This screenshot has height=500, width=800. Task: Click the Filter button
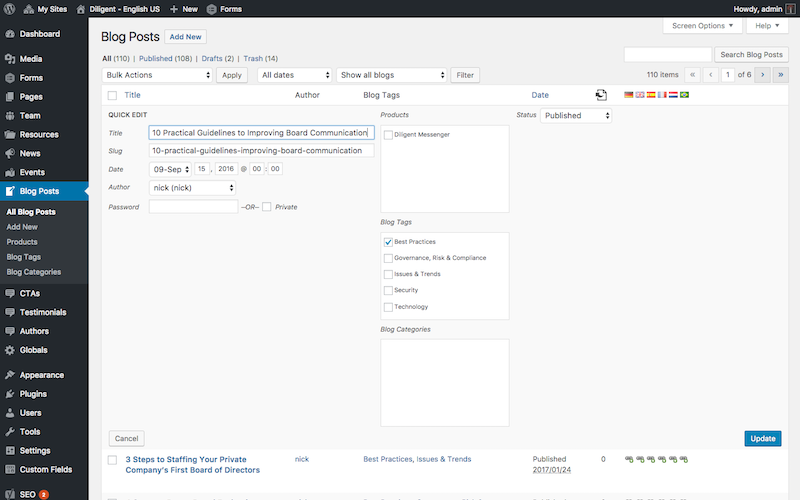tap(465, 75)
